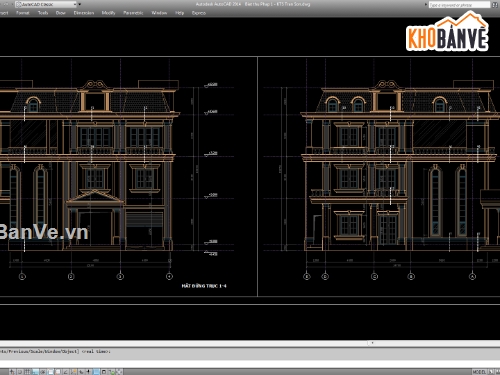Click the keyword search field
Image resolution: width=500 pixels, height=375 pixels.
pyautogui.click(x=459, y=5)
